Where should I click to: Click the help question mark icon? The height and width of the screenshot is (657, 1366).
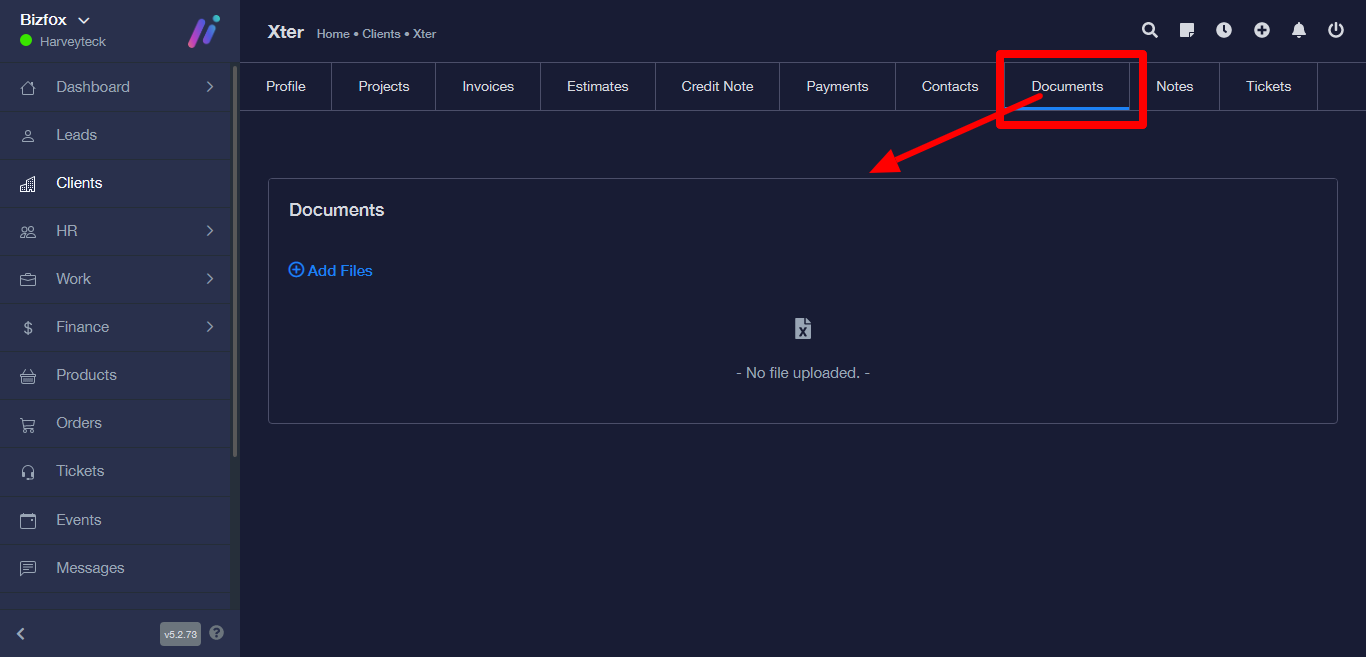(217, 633)
